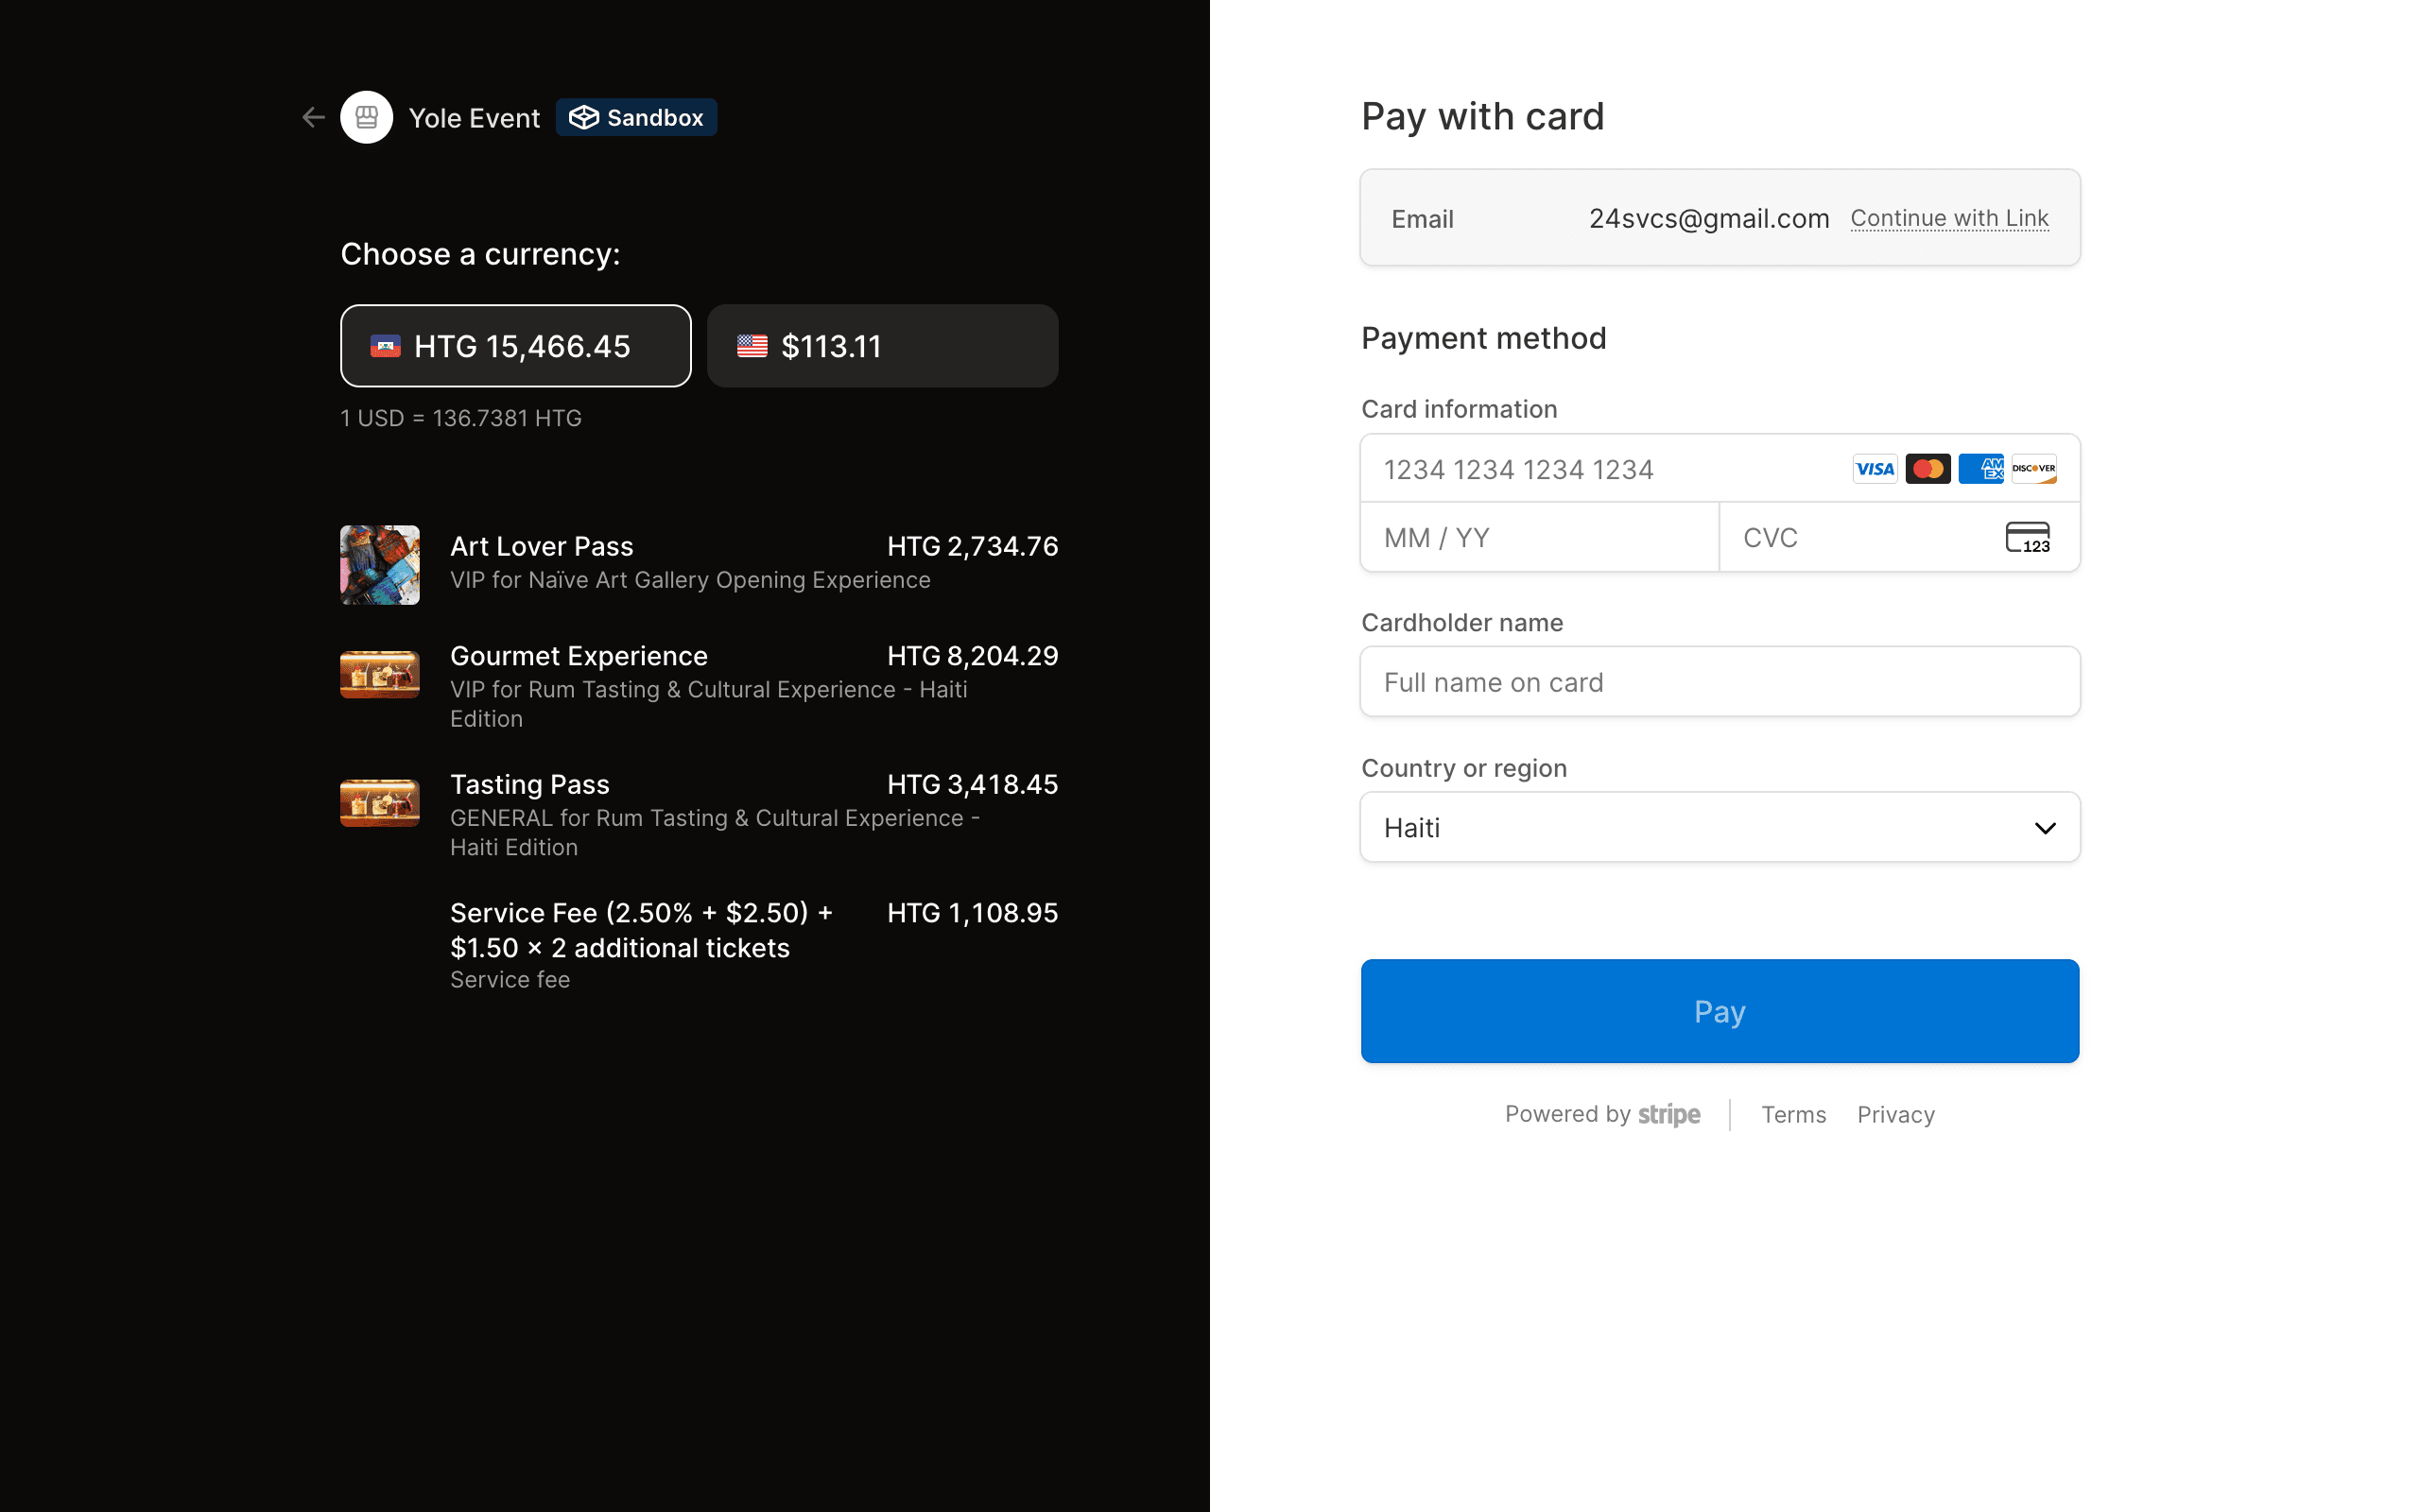The height and width of the screenshot is (1512, 2420).
Task: Open the Terms link
Action: tap(1793, 1115)
